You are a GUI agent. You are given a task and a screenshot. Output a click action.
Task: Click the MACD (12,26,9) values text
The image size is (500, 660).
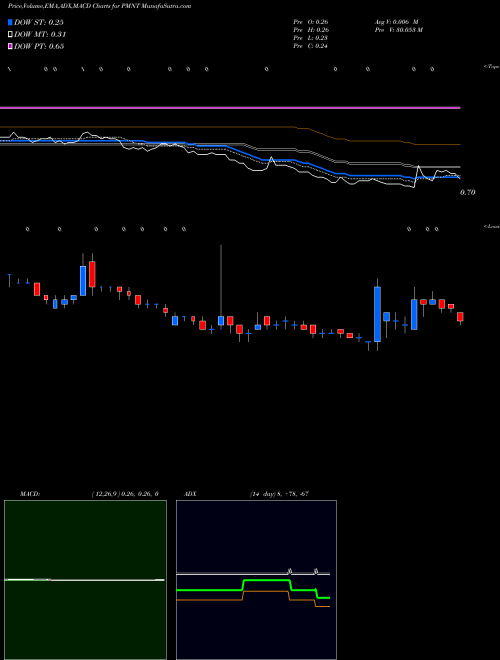[125, 494]
